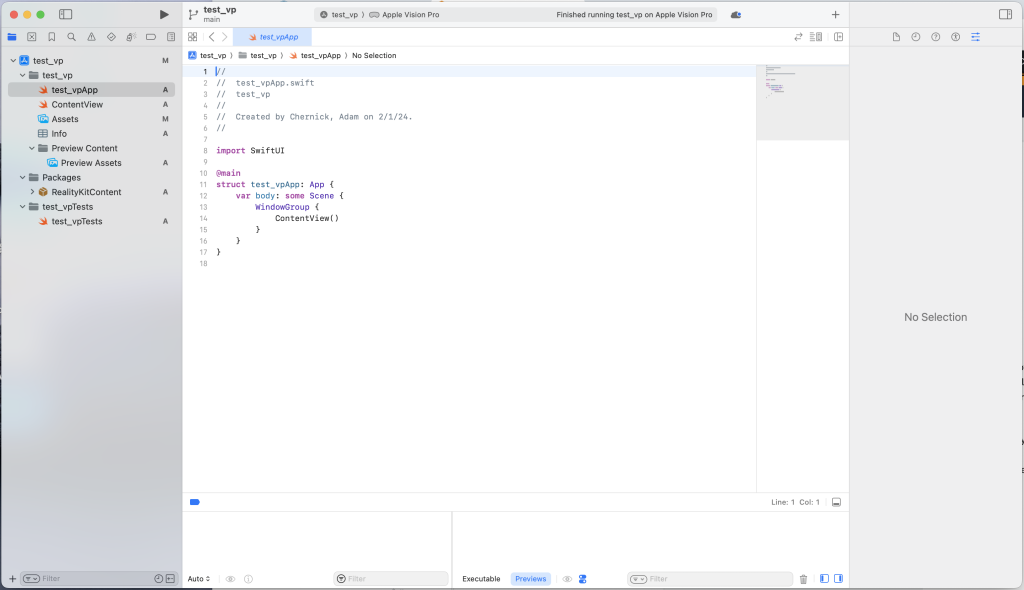Open the History inspector clock icon
Screen dimensions: 1024x590
(x=916, y=37)
